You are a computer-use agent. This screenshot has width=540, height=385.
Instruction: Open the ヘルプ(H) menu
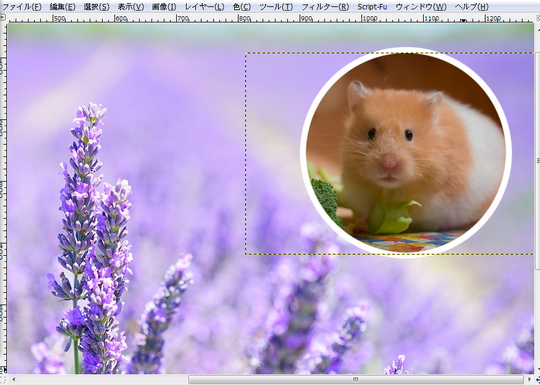pyautogui.click(x=471, y=7)
